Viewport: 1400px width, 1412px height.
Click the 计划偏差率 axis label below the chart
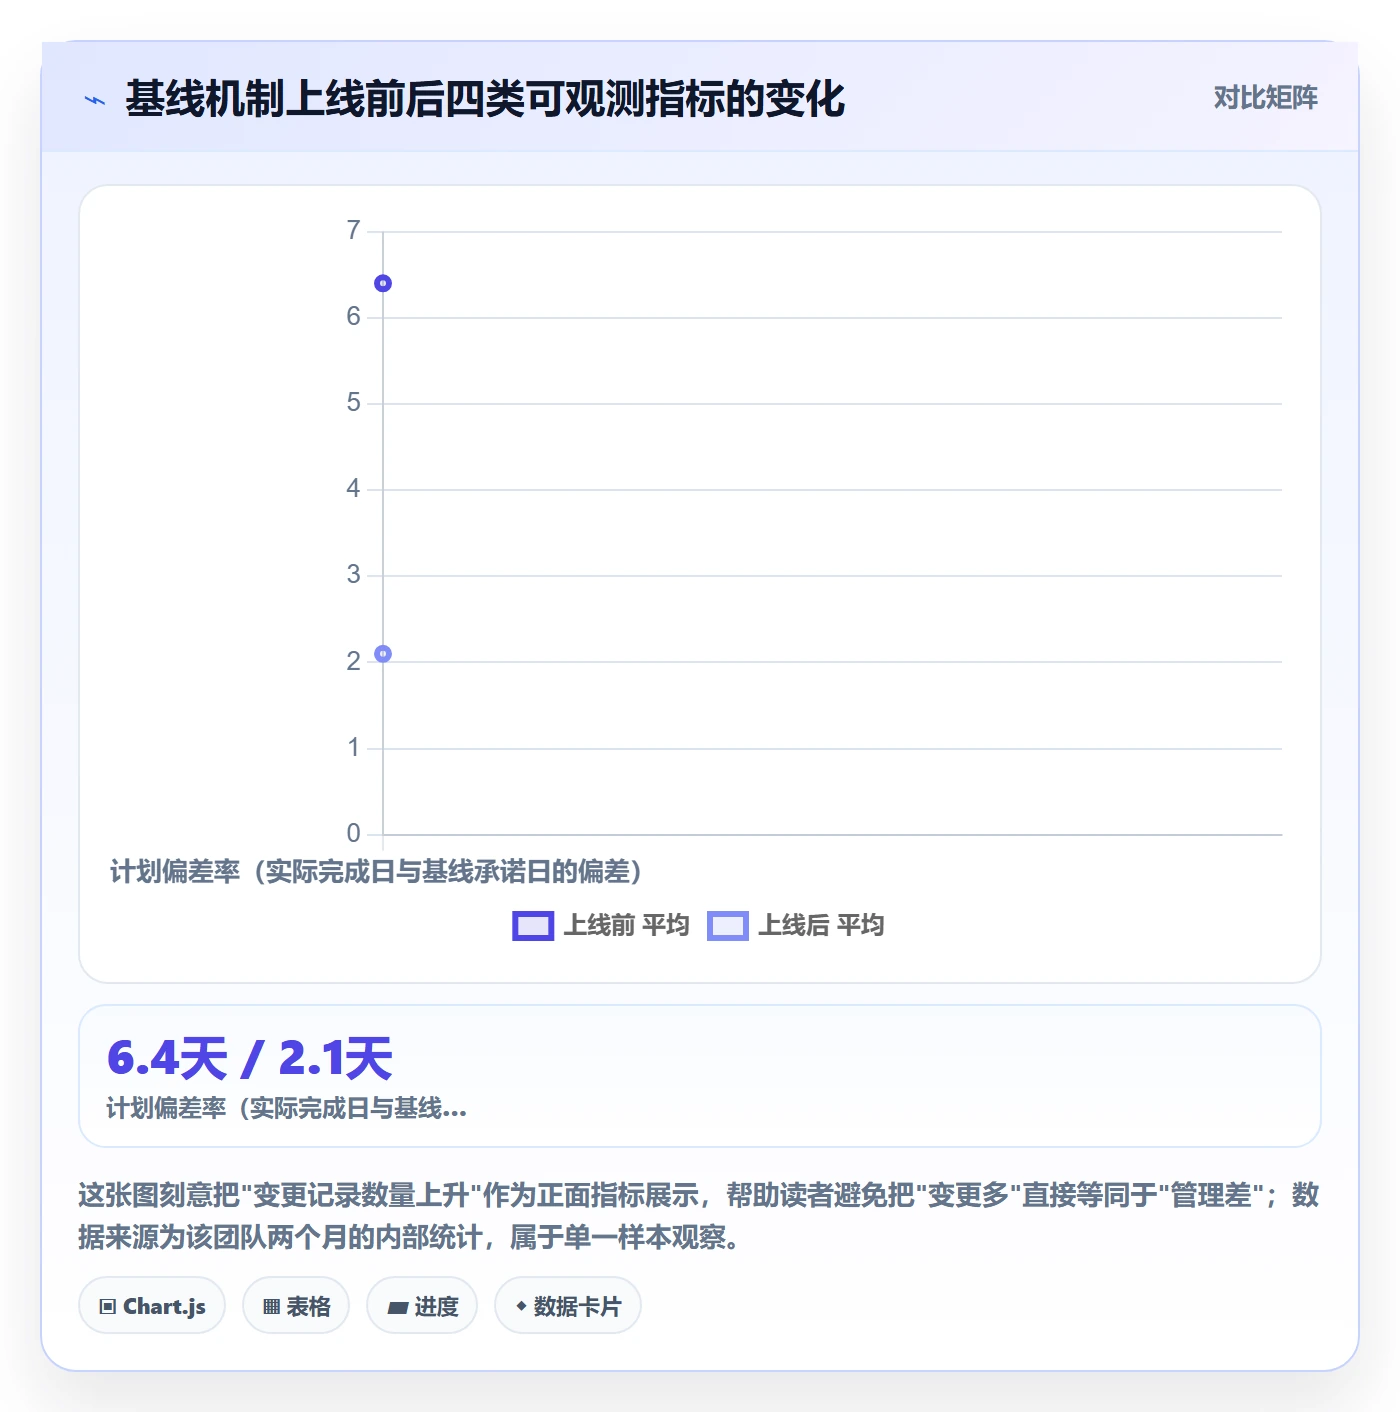pyautogui.click(x=376, y=872)
